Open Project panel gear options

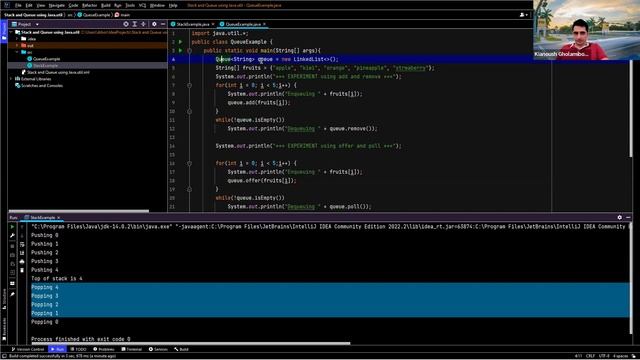coord(154,24)
